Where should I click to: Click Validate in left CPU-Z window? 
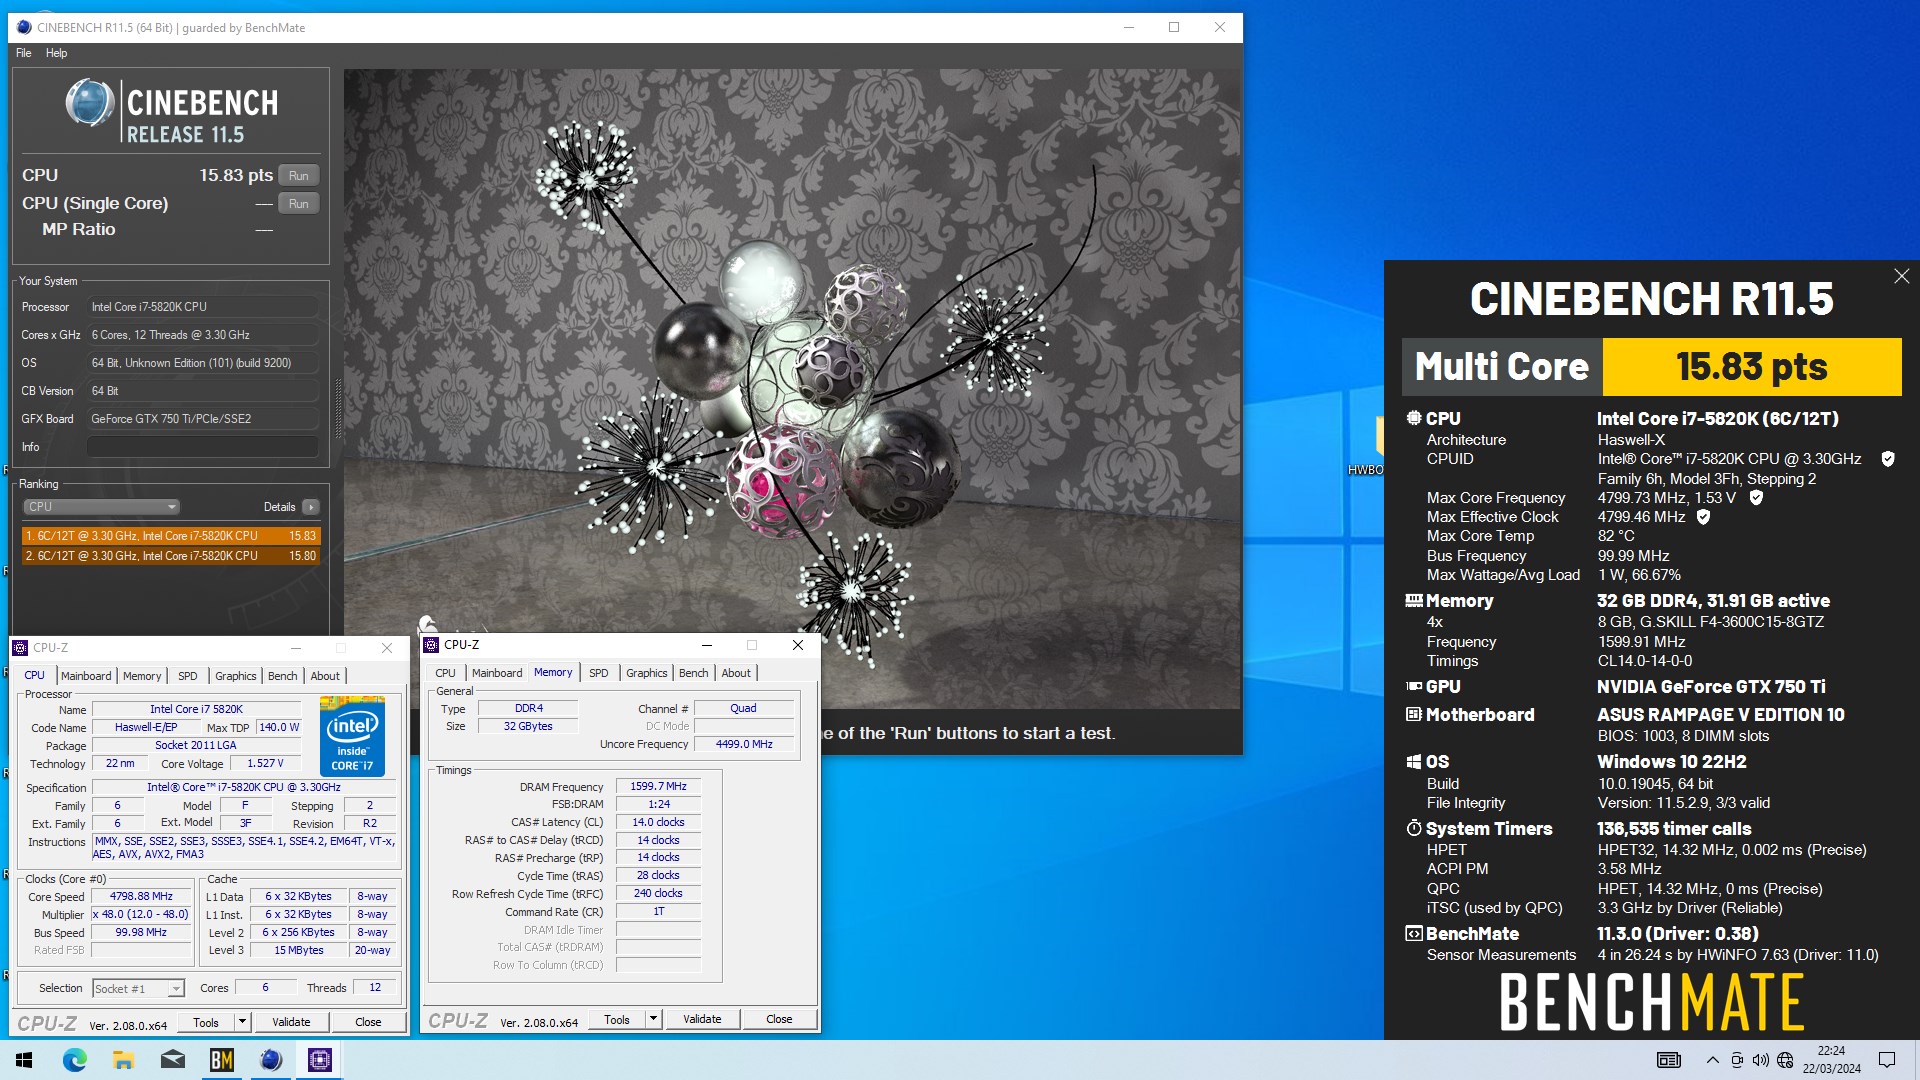click(x=291, y=1022)
